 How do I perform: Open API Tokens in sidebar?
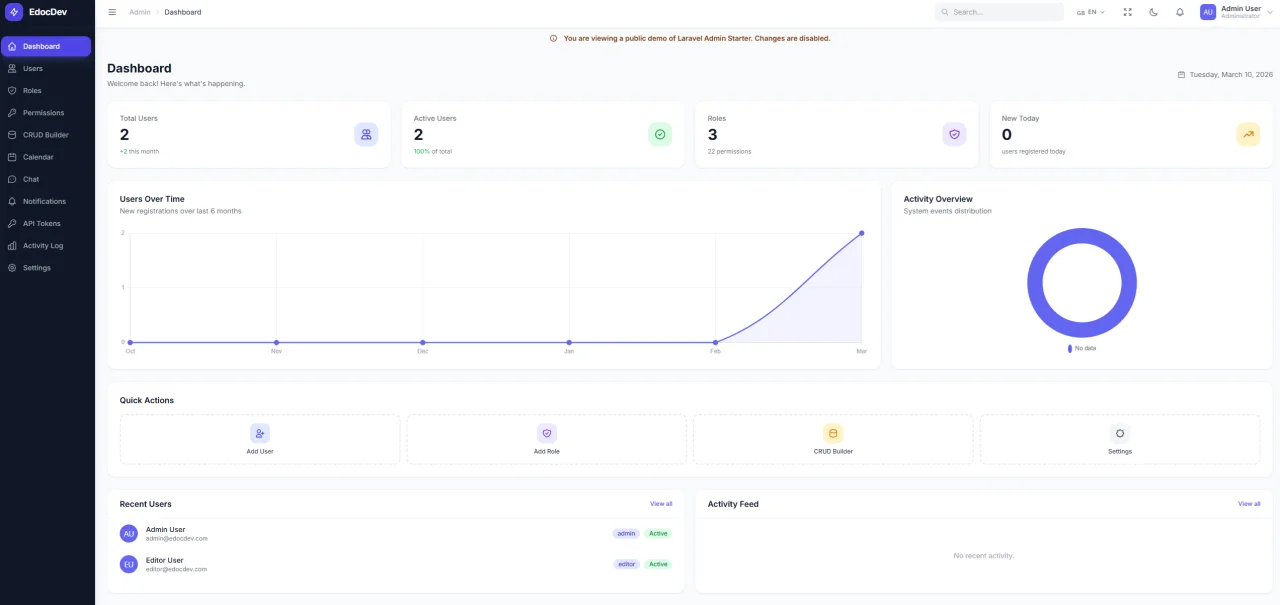click(x=47, y=223)
